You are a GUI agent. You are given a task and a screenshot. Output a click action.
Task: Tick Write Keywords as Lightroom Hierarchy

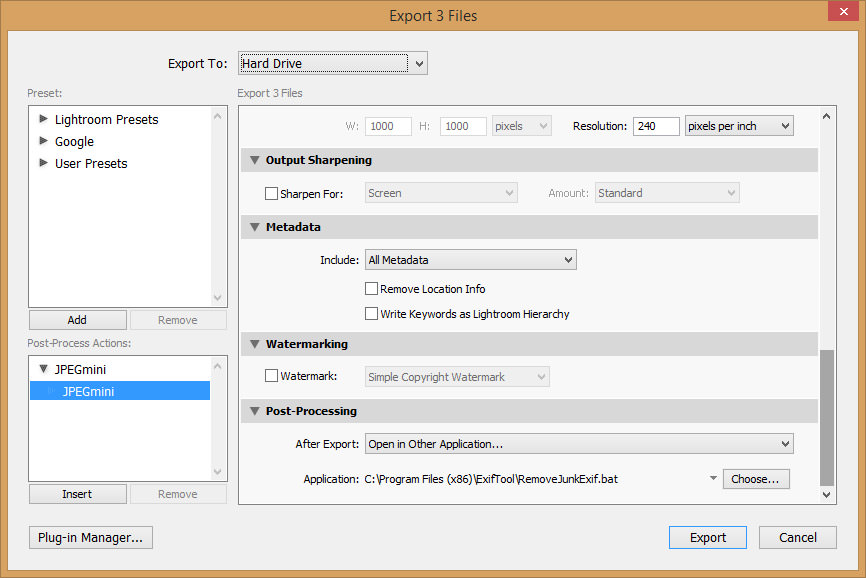coord(372,314)
